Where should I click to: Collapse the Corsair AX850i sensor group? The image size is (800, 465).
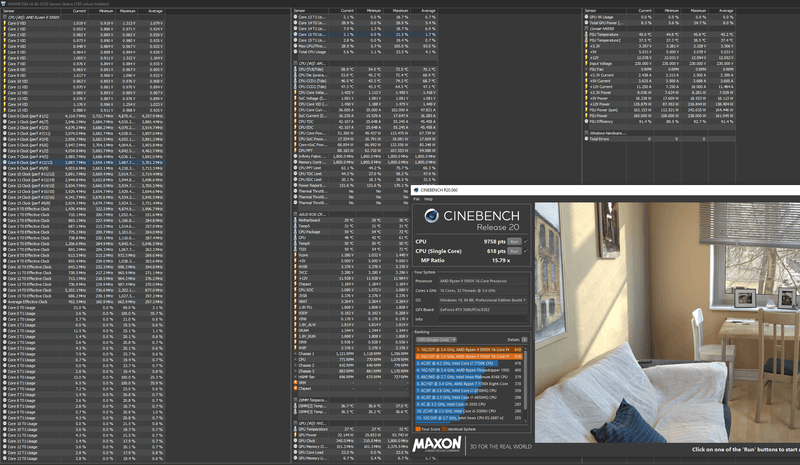tap(586, 29)
